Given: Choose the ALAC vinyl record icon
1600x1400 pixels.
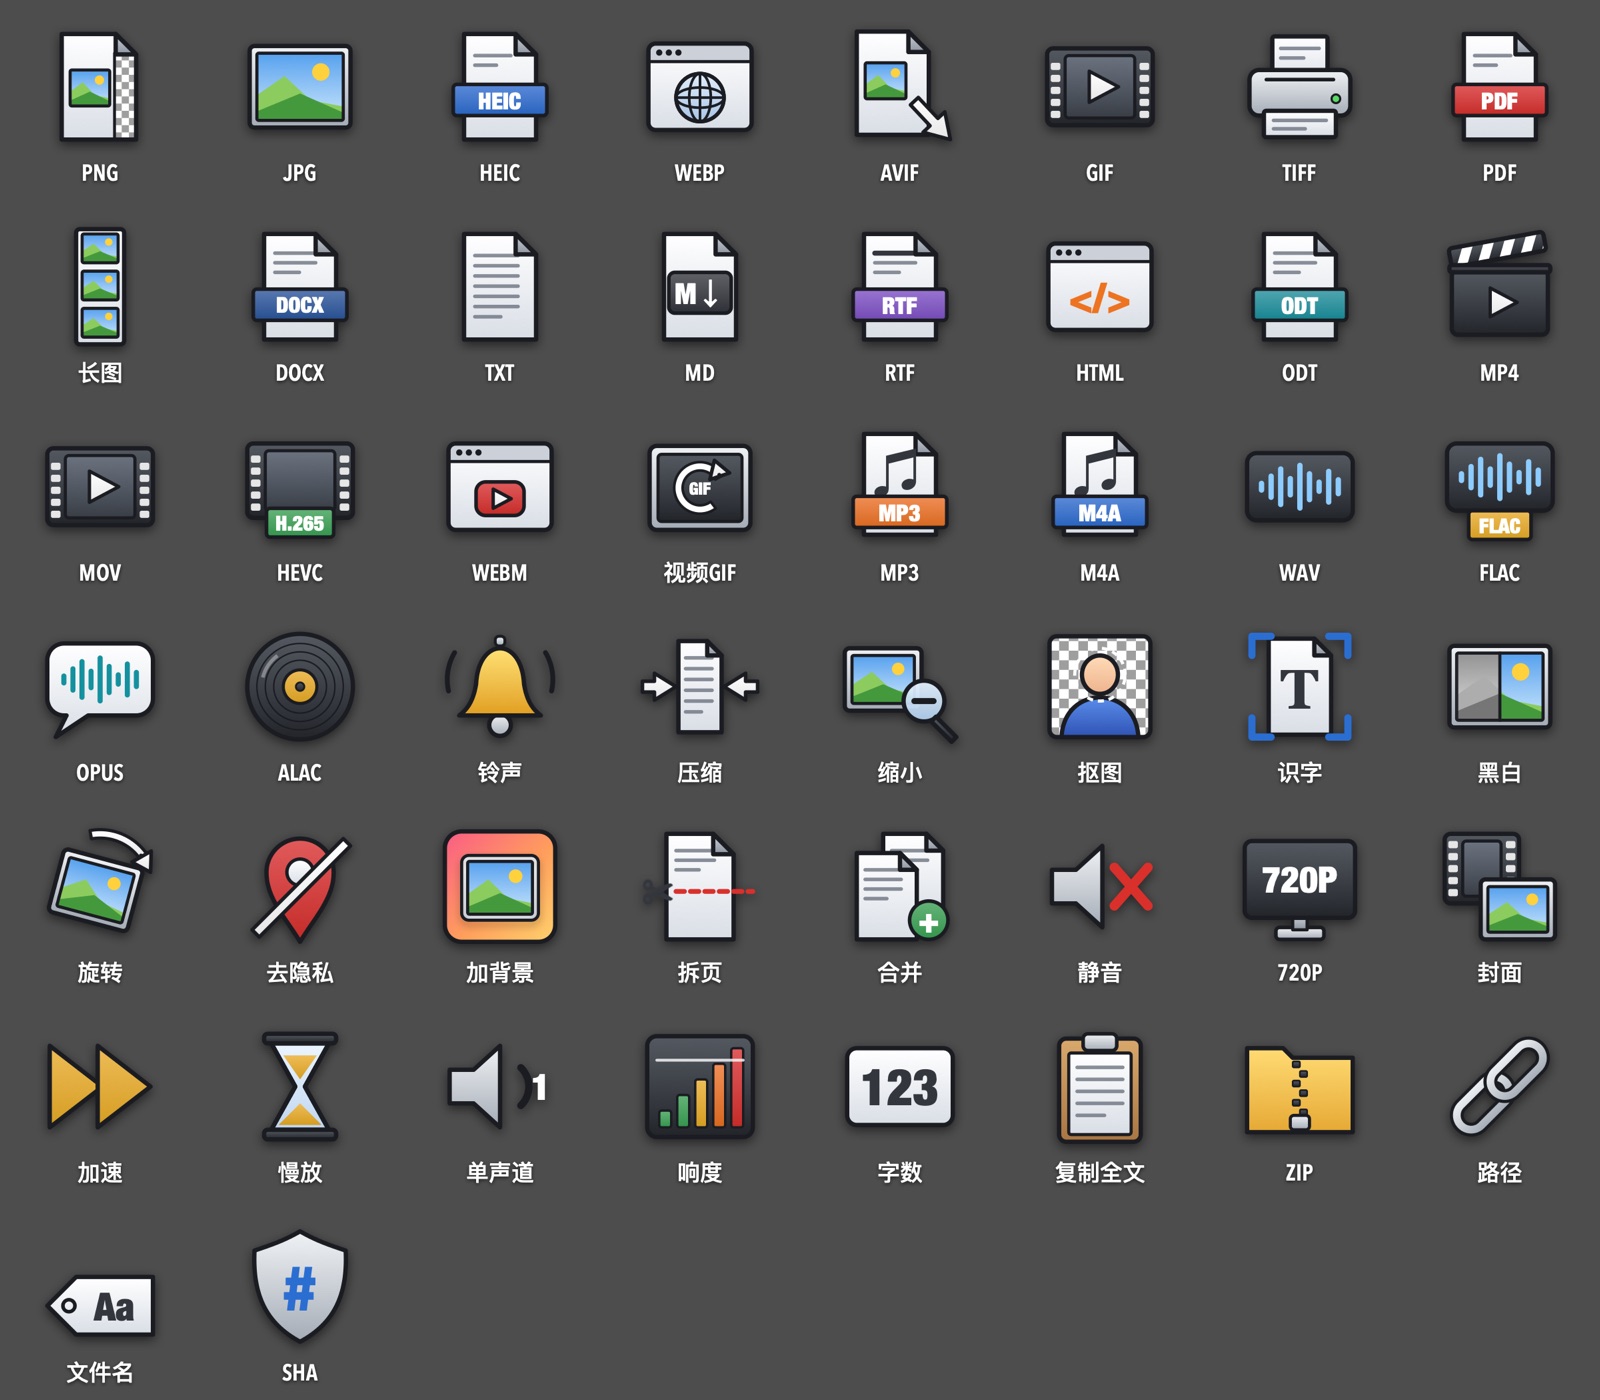Looking at the screenshot, I should point(300,687).
